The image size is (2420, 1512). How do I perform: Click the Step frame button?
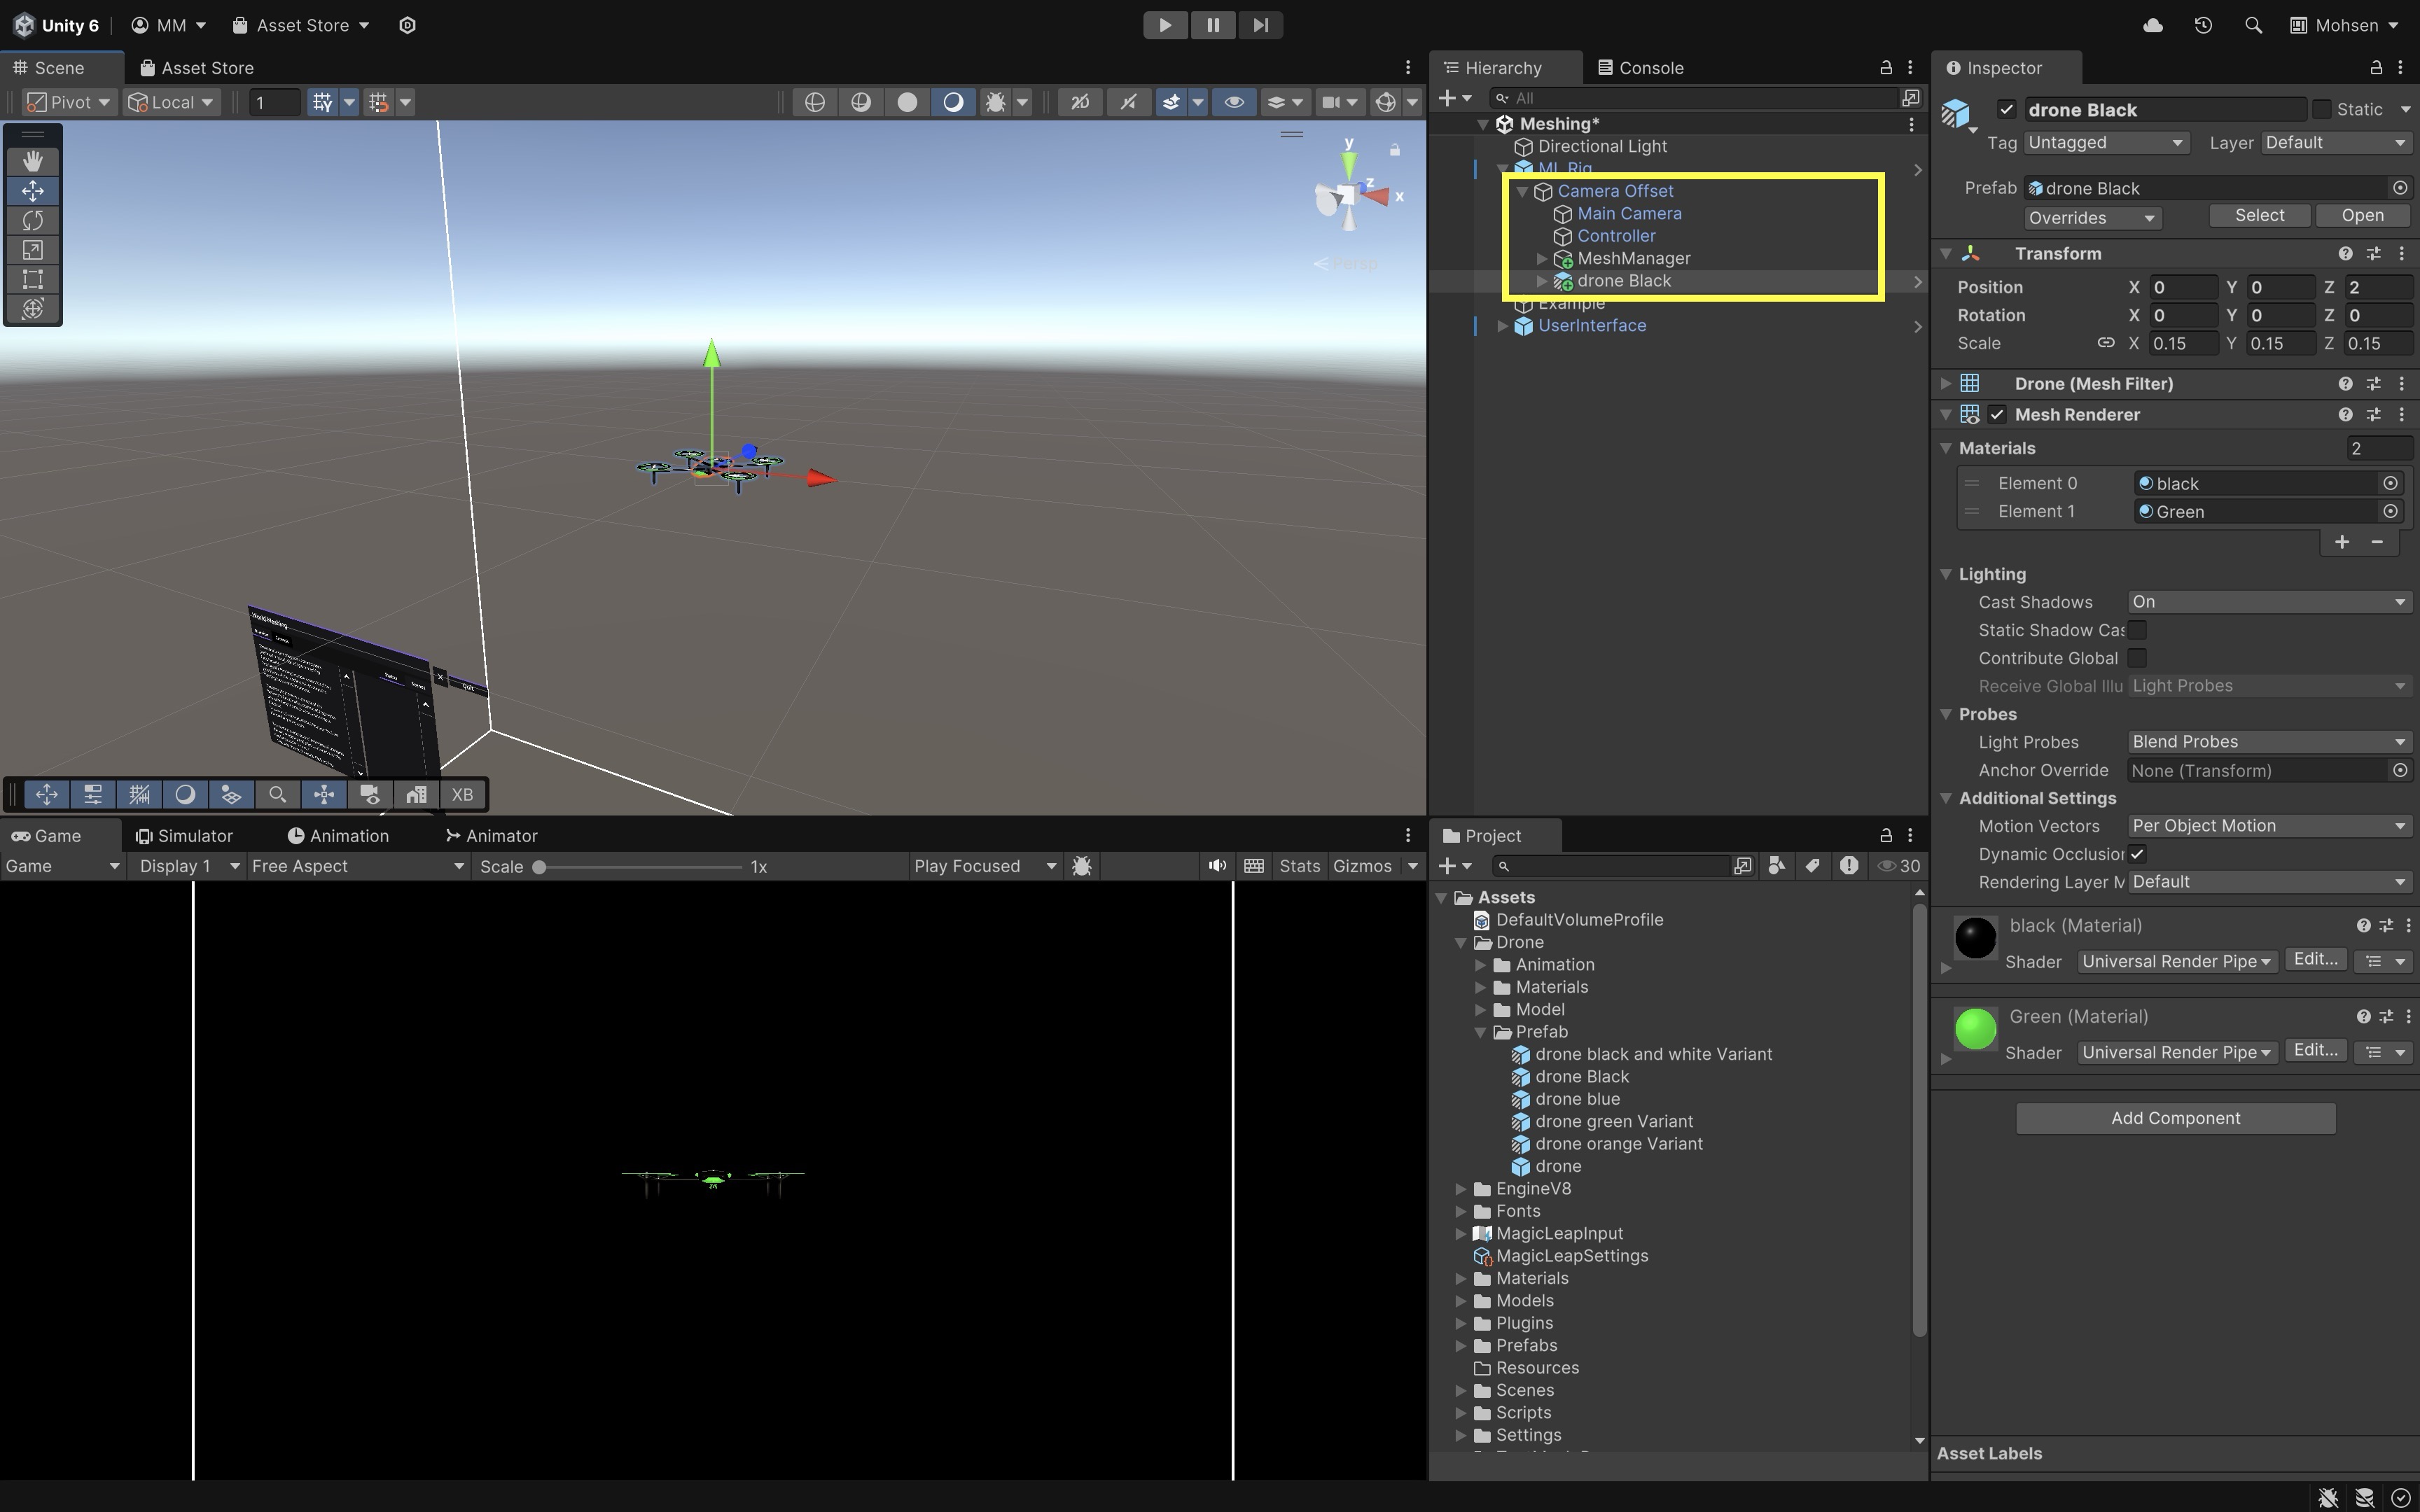[x=1260, y=25]
